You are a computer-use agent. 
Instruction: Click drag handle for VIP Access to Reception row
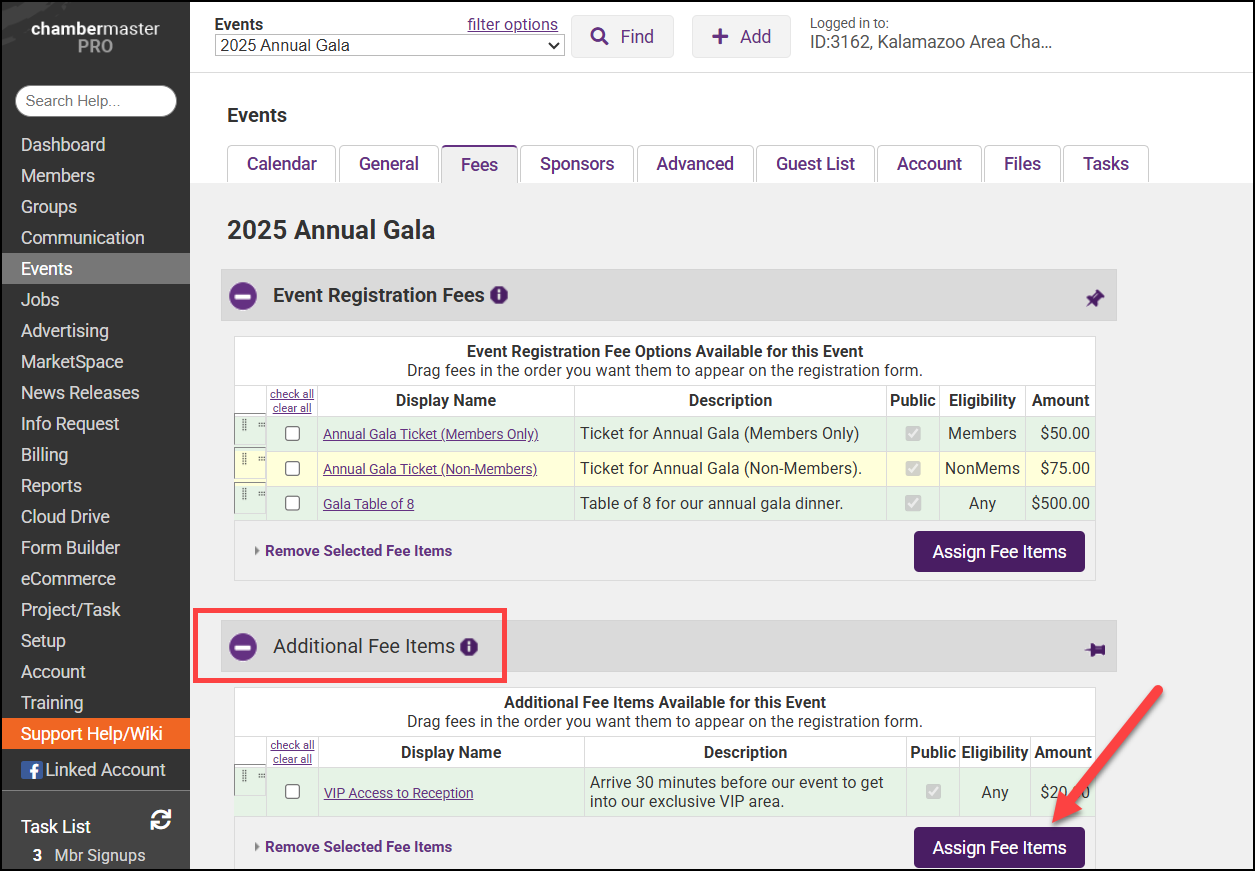tap(249, 779)
